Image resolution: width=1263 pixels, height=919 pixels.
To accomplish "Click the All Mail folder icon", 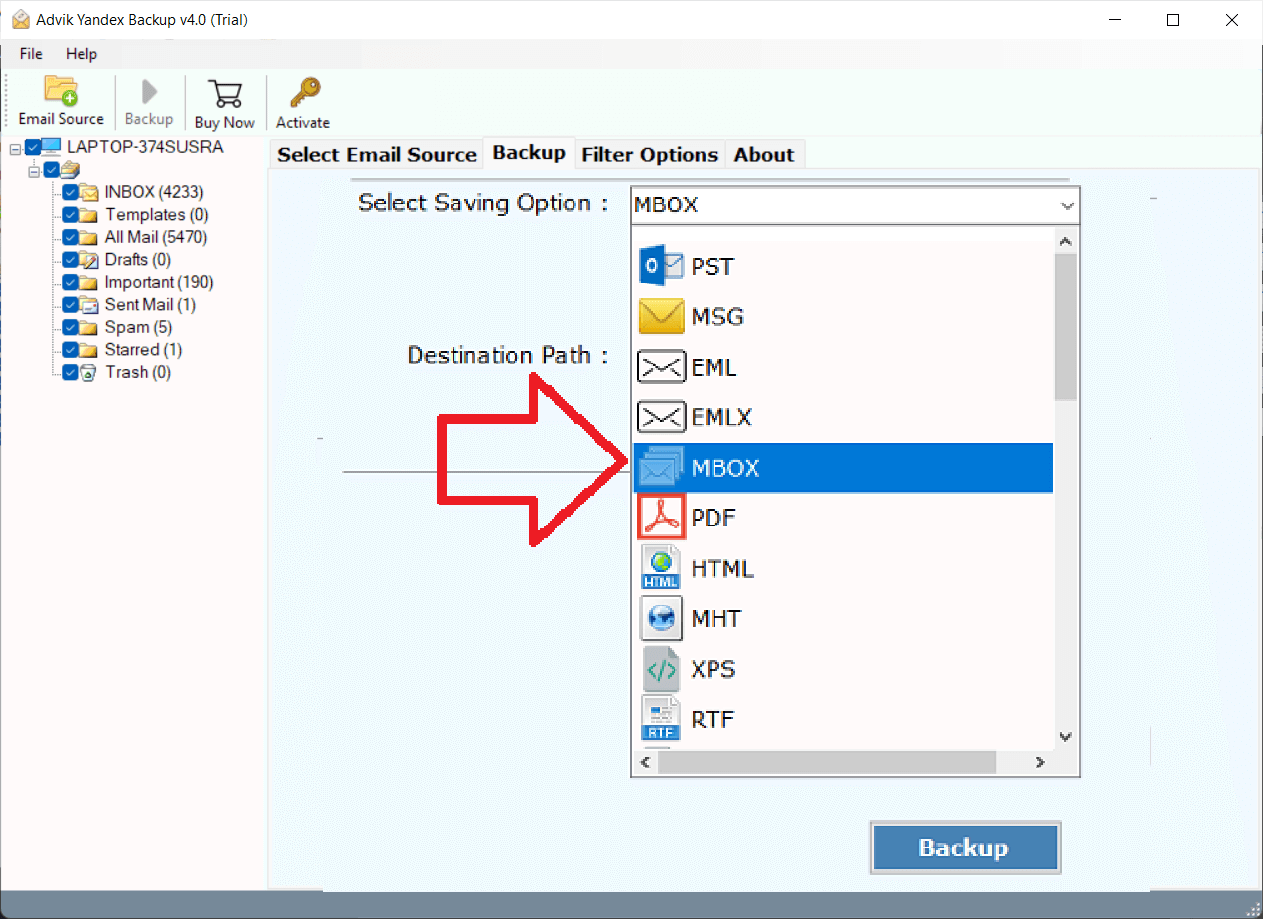I will point(89,237).
